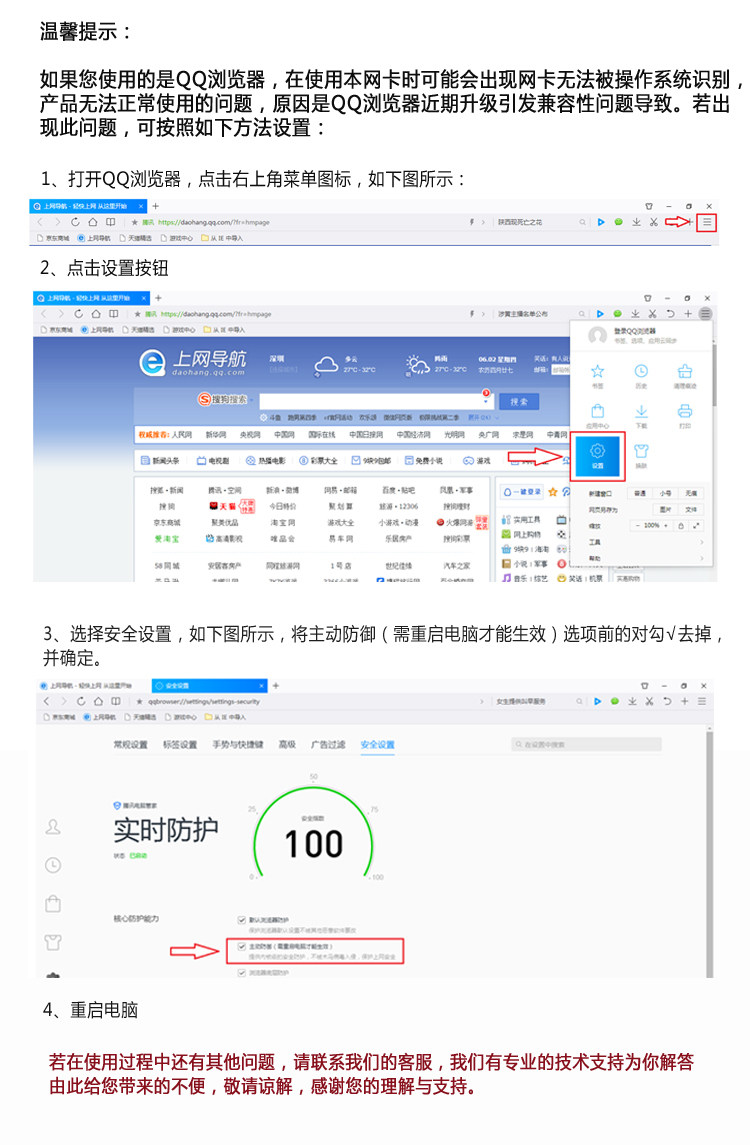
Task: Uncheck the 主动防御 checkbox in the red box
Action: coord(242,946)
